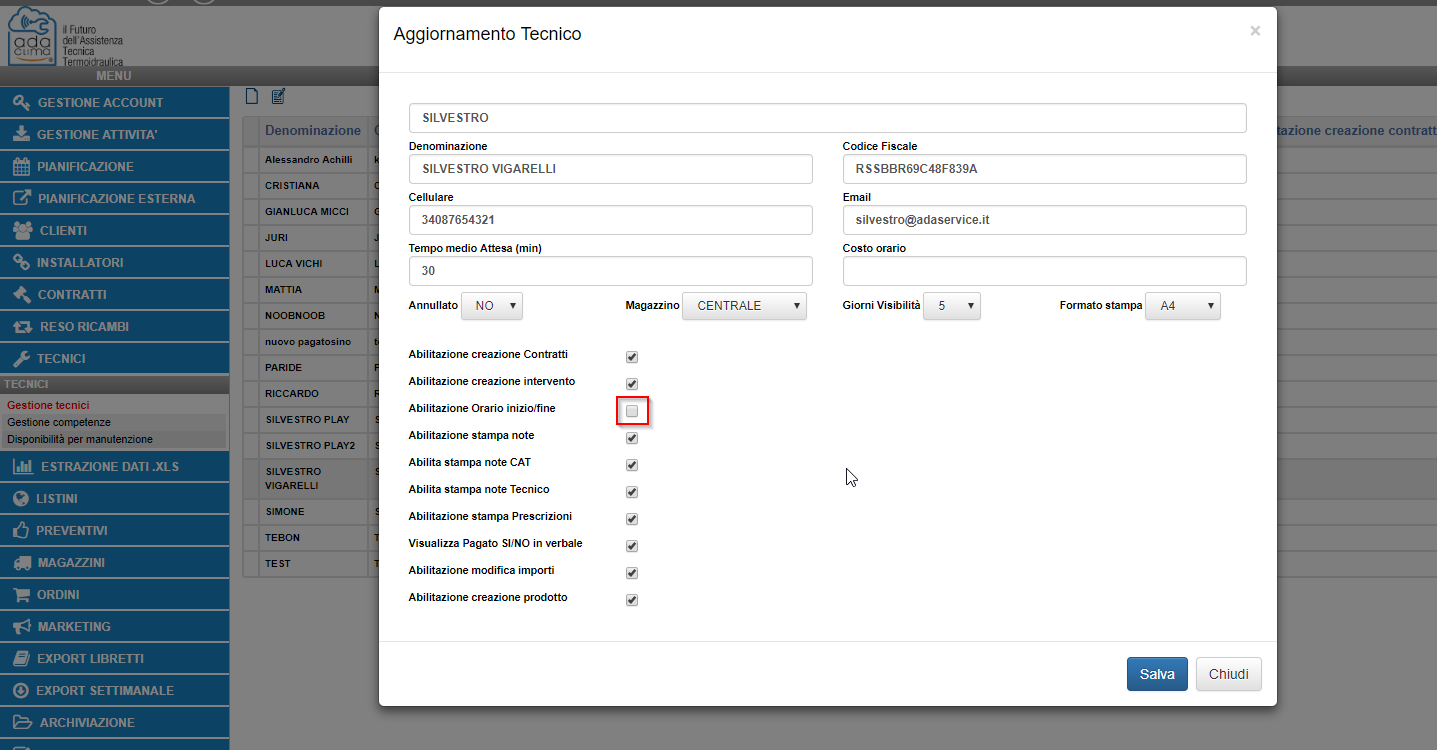Select Gestione competenze submenu item
This screenshot has width=1437, height=750.
(59, 422)
